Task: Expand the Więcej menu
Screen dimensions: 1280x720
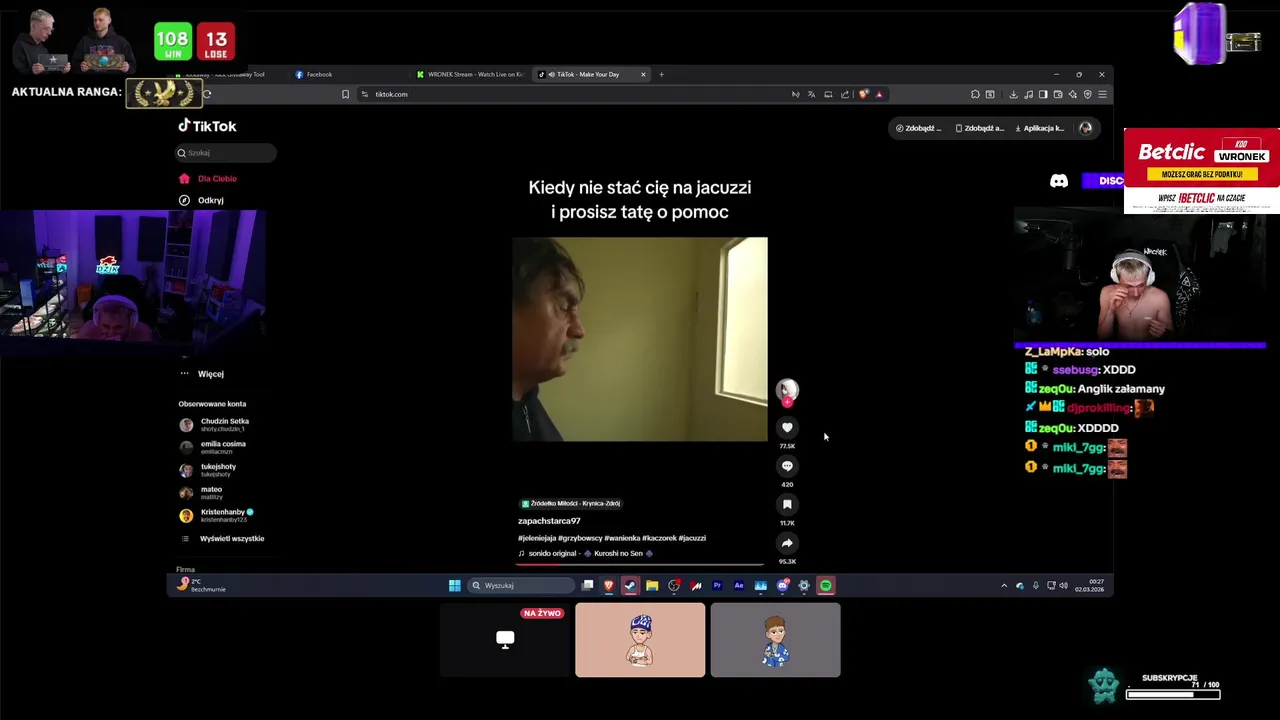Action: pyautogui.click(x=201, y=374)
